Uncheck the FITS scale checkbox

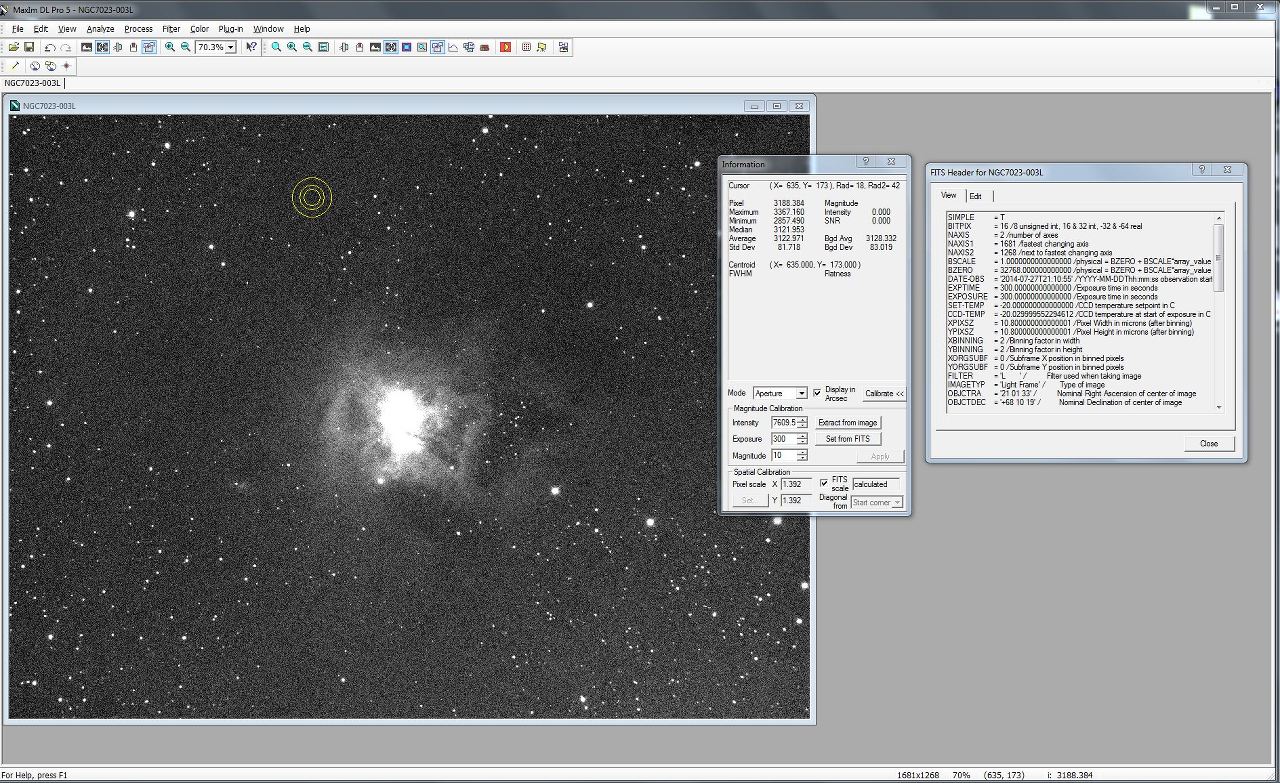(x=824, y=483)
